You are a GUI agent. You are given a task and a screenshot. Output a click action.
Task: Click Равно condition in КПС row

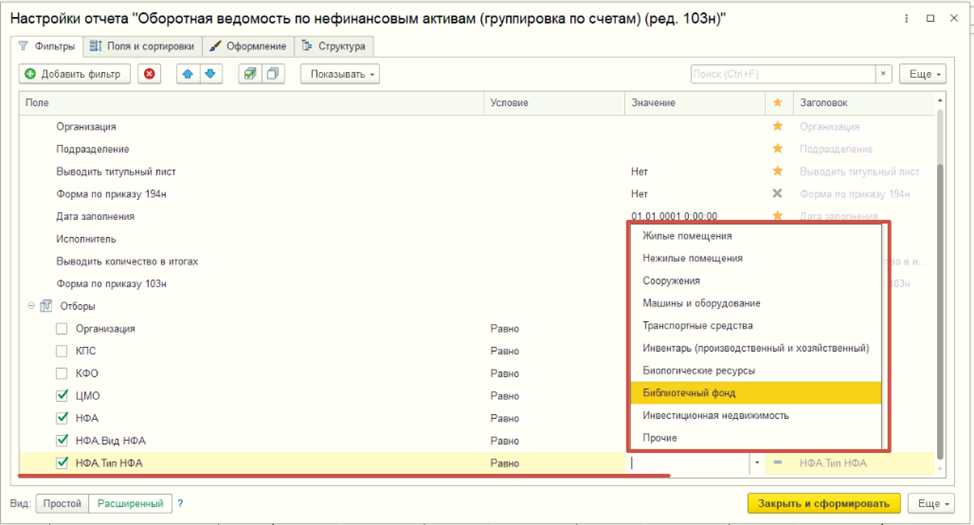pos(504,351)
